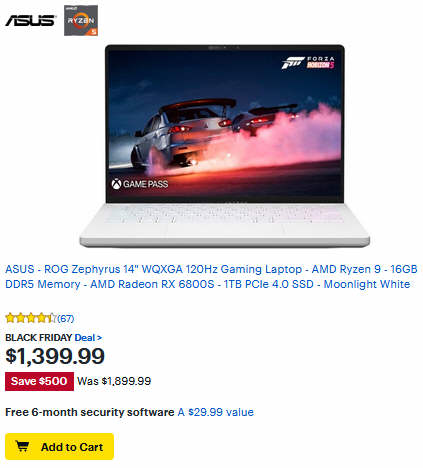
Task: Click the Xbox Game Pass logo
Action: pos(140,184)
